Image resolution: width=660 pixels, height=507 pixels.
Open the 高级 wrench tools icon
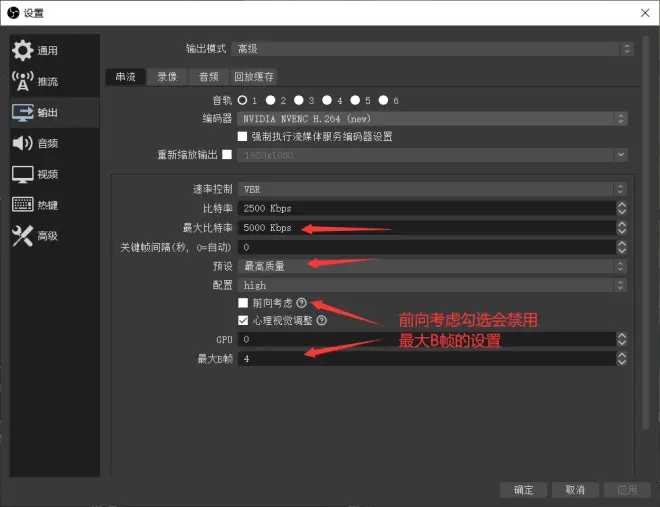(22, 236)
